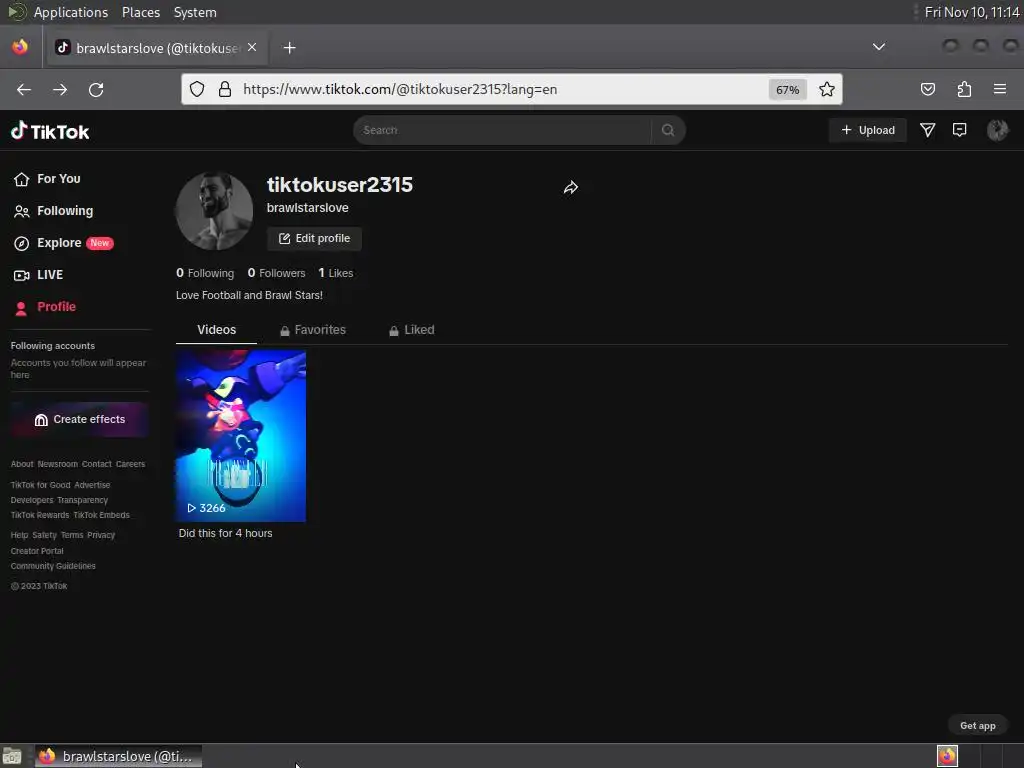
Task: Switch to the Liked tab
Action: (x=411, y=330)
